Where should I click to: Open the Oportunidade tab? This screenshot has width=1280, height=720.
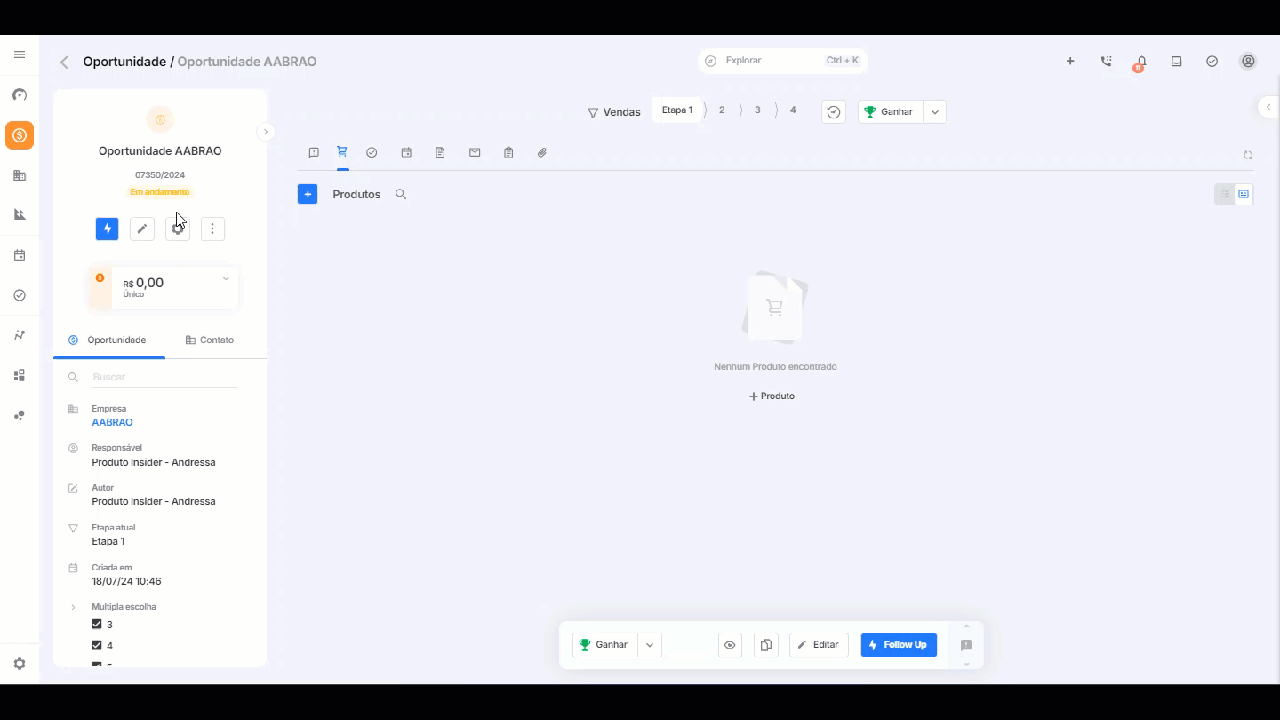108,340
